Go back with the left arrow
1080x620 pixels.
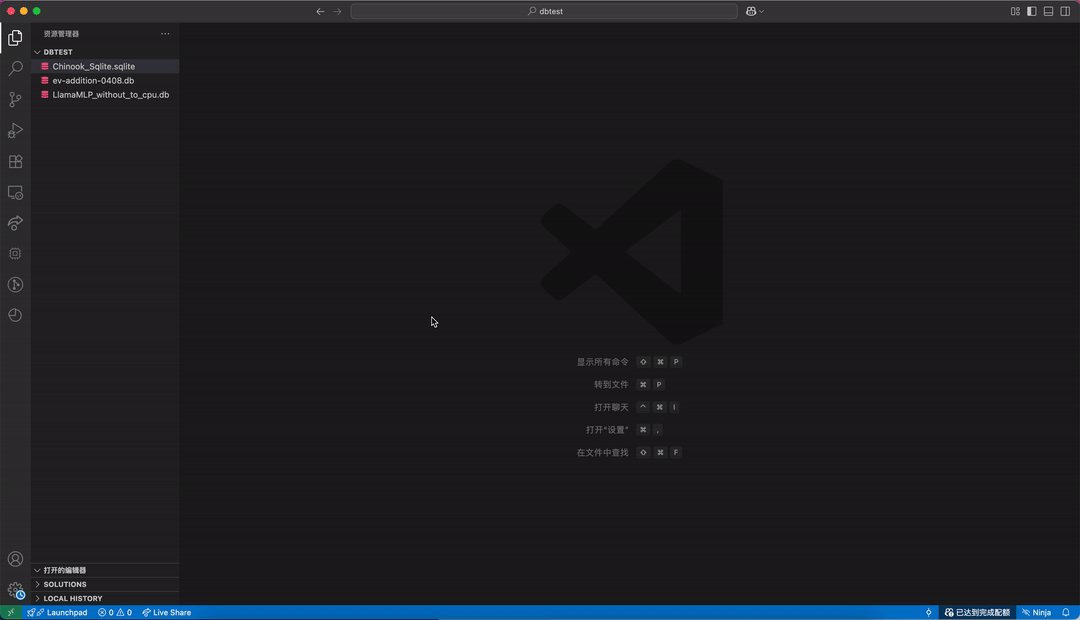point(320,11)
